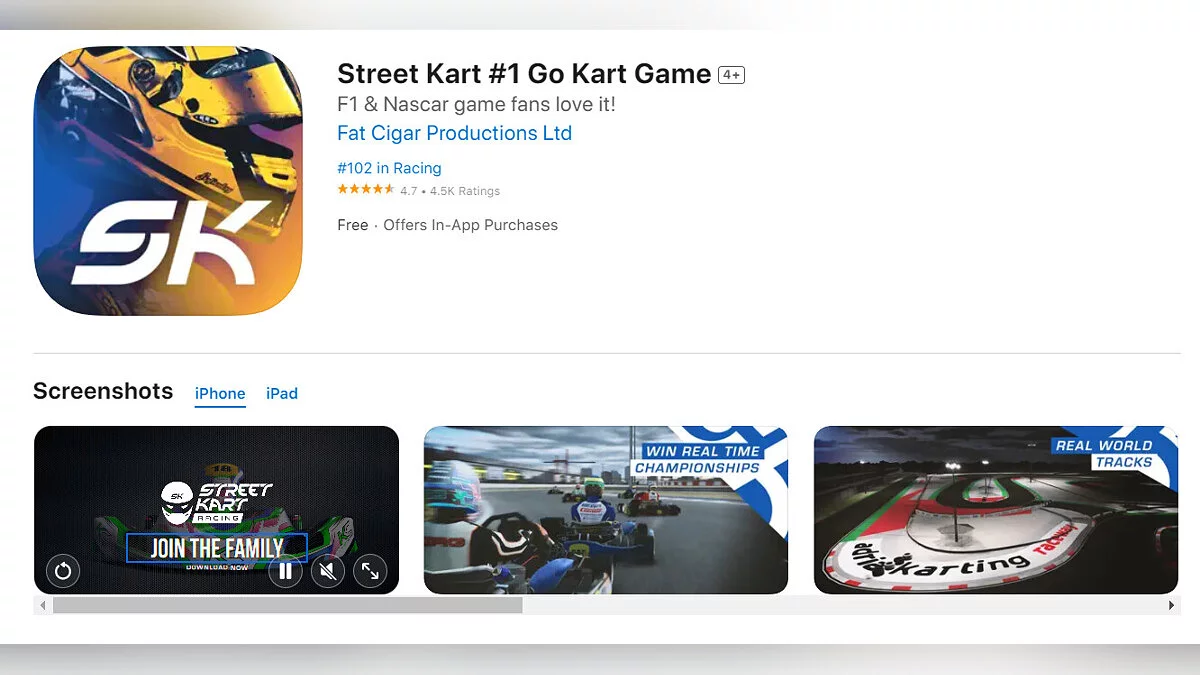Switch to the iPad screenshots tab
1200x675 pixels.
(x=282, y=393)
